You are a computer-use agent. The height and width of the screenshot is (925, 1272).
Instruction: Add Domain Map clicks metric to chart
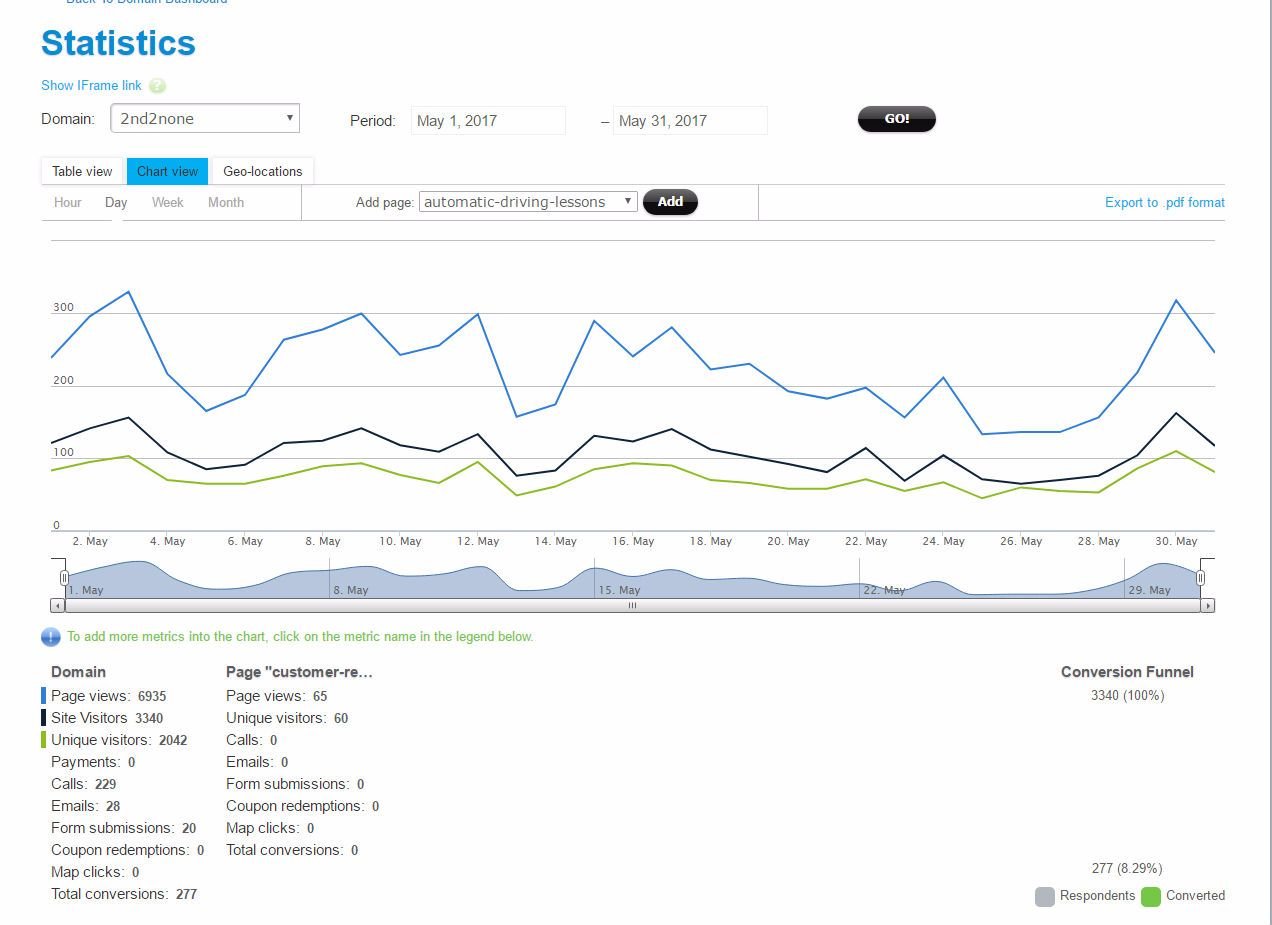pyautogui.click(x=95, y=872)
